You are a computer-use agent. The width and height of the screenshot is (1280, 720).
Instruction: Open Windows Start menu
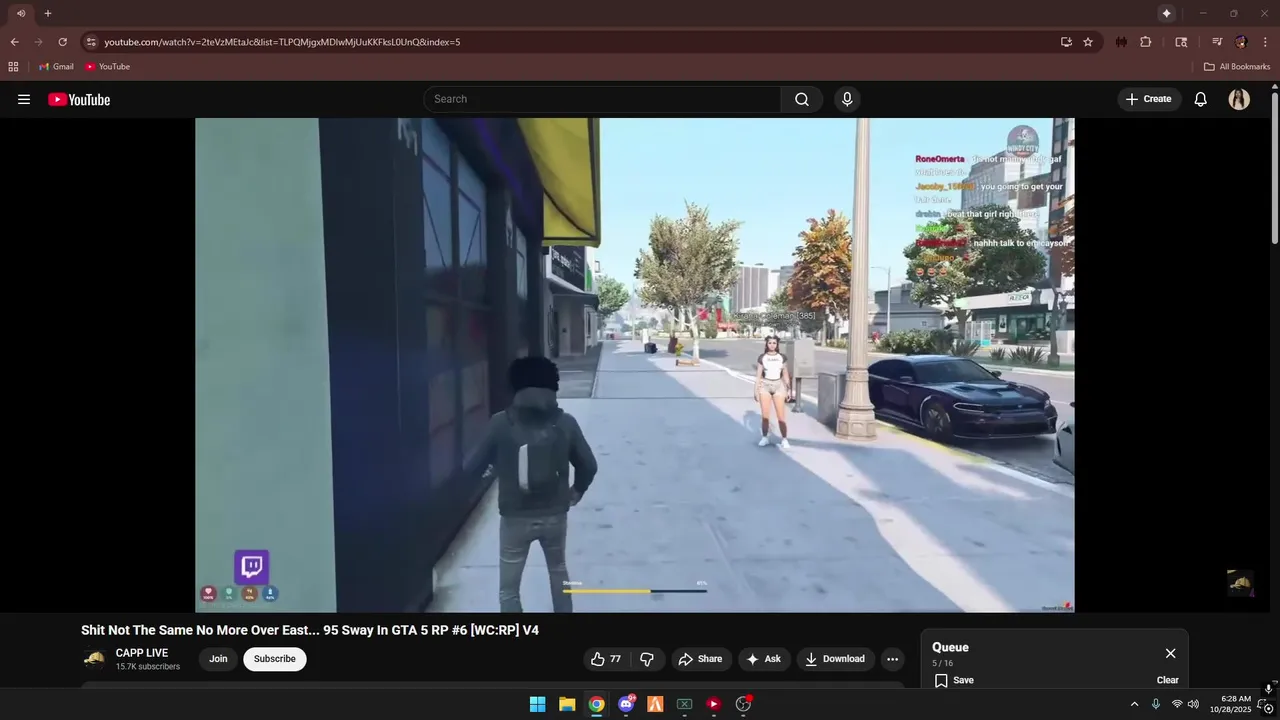(537, 704)
